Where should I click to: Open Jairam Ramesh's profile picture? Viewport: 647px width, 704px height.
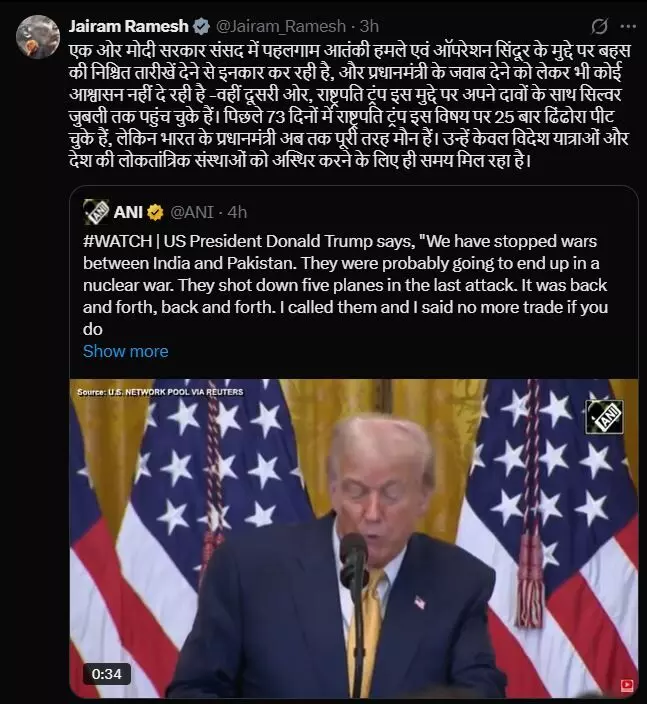pyautogui.click(x=38, y=37)
